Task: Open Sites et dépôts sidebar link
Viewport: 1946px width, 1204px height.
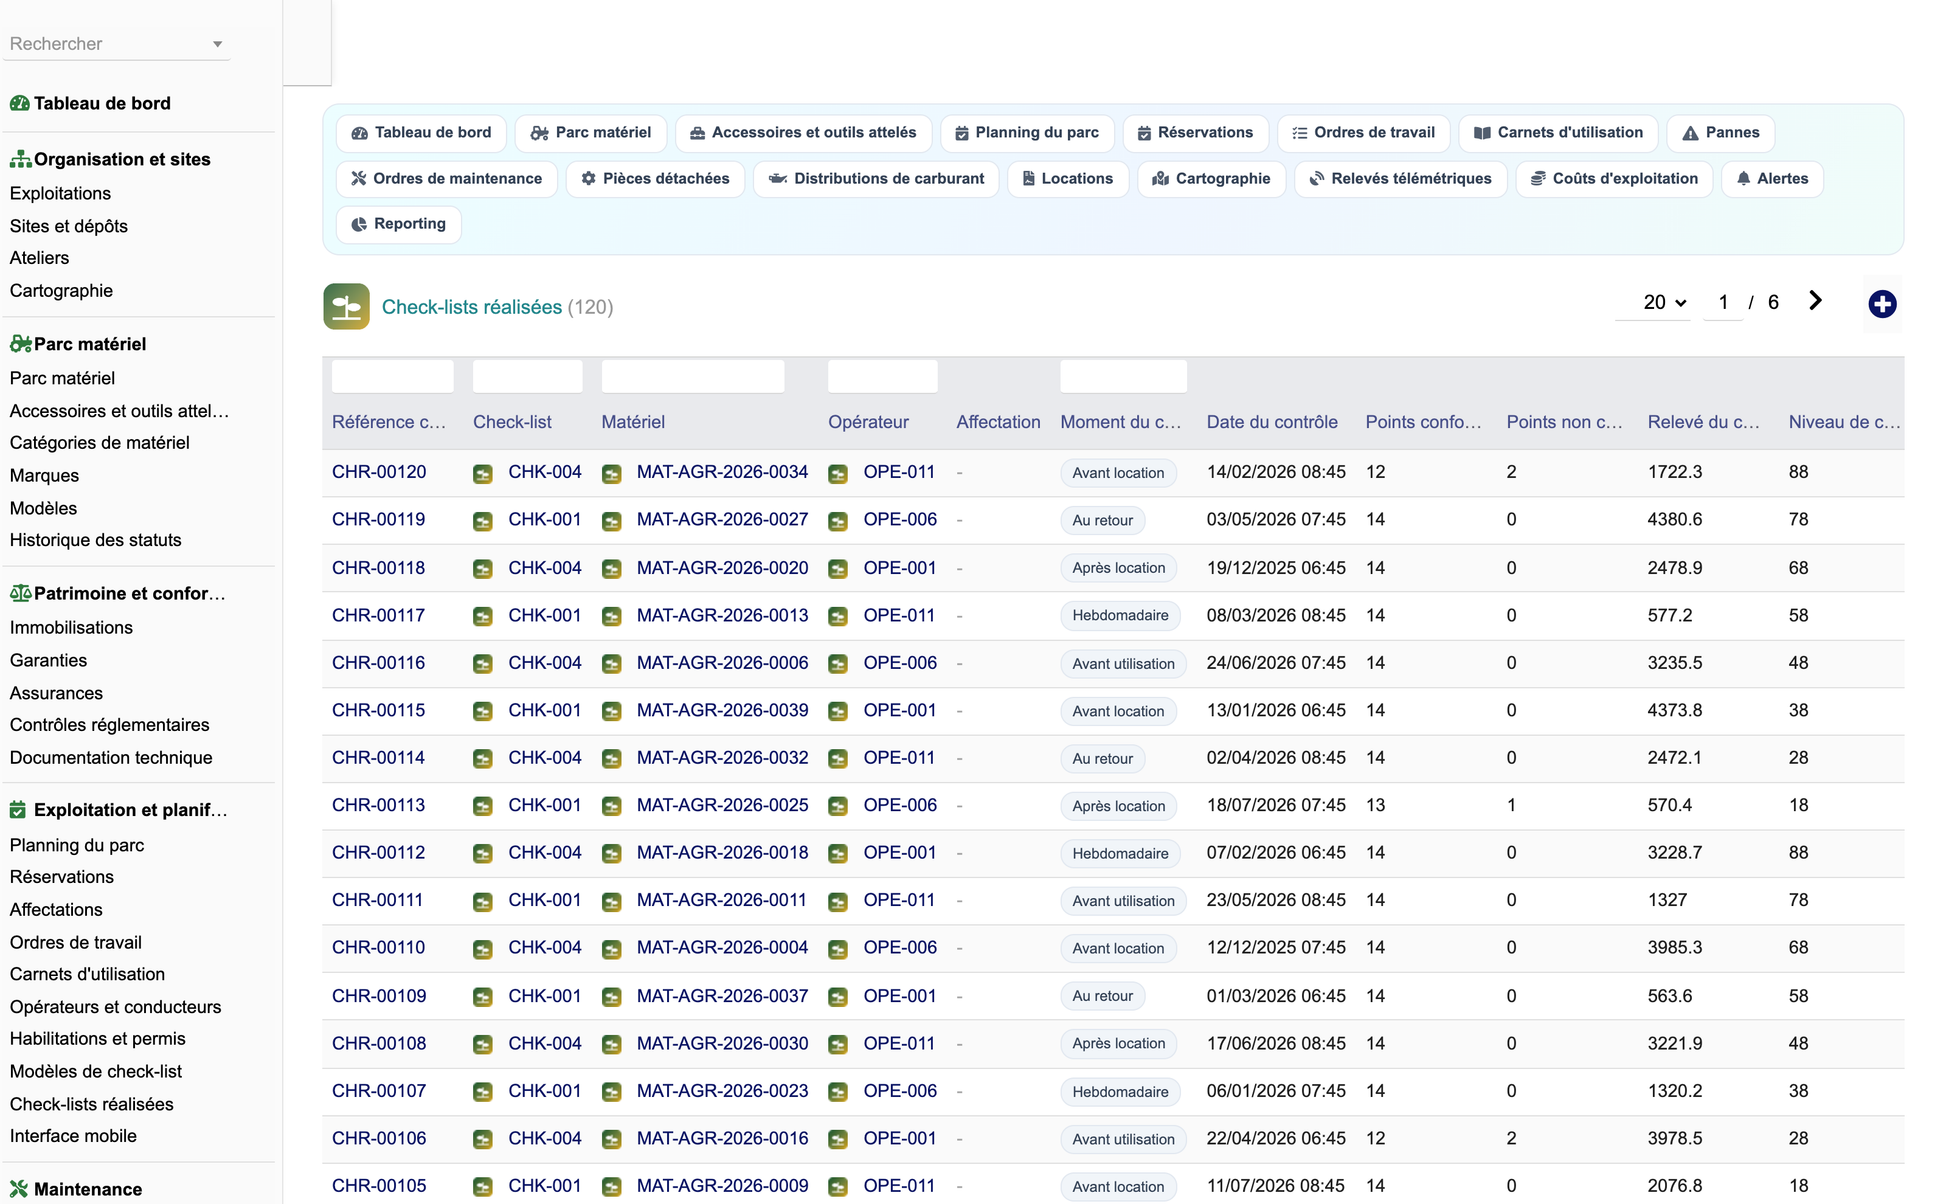Action: tap(69, 226)
